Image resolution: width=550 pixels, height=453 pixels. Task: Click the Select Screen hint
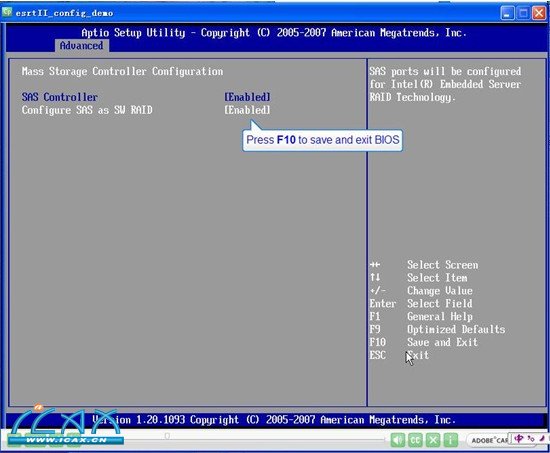click(424, 265)
